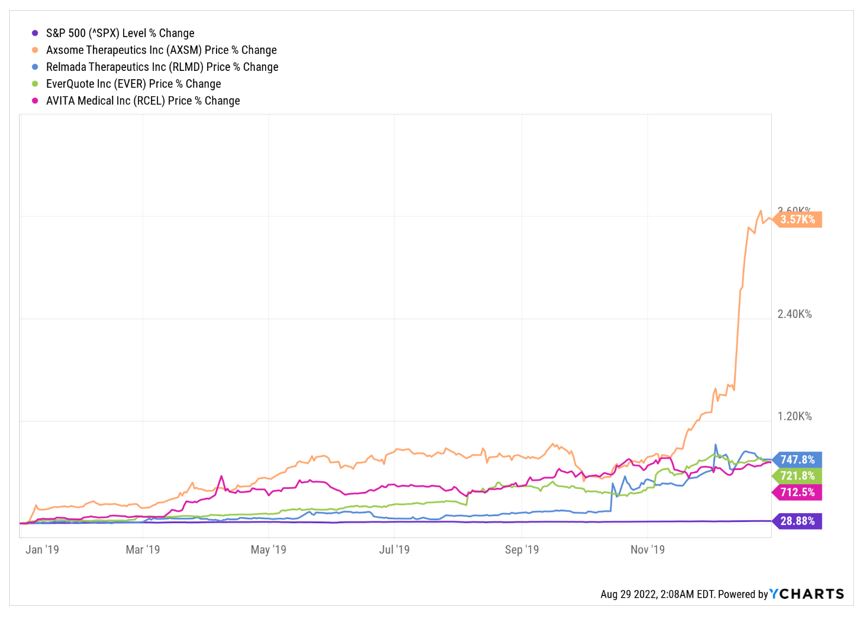Viewport: 867px width, 617px height.
Task: Click the blue Relmada Therapeutics legend dot
Action: [36, 67]
